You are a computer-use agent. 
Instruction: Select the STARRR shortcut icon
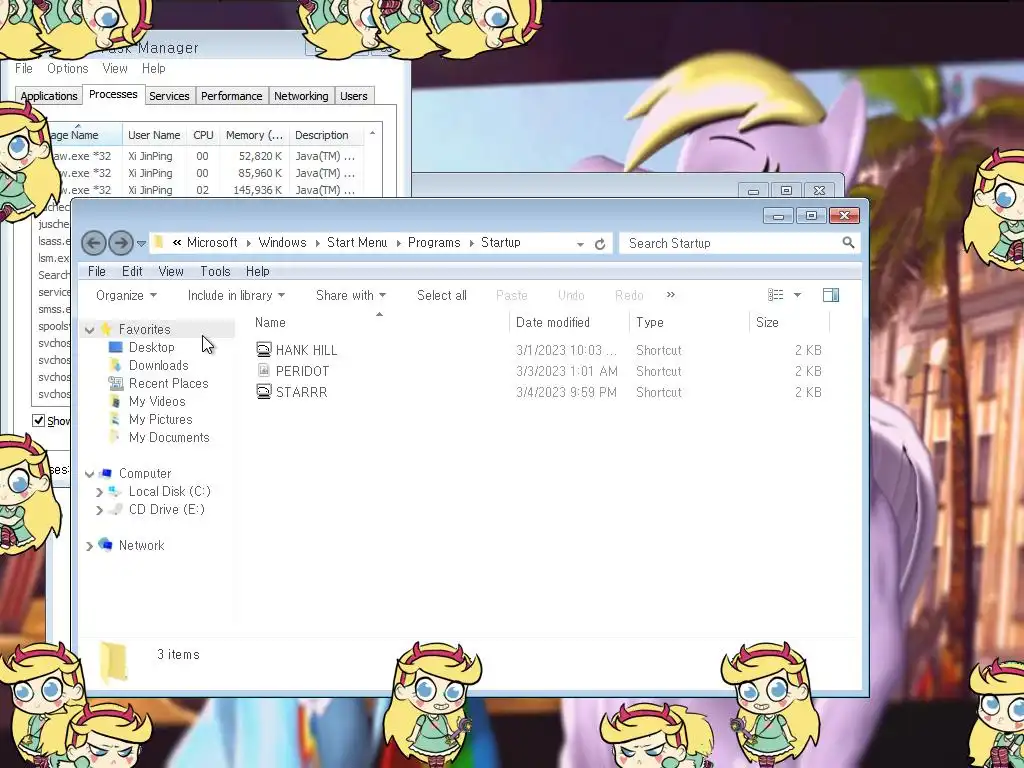(263, 392)
